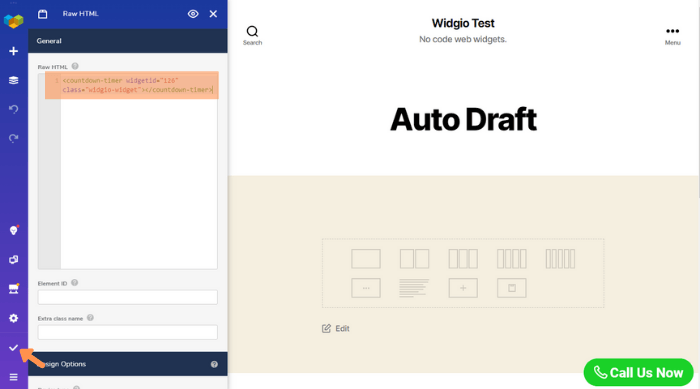Image resolution: width=700 pixels, height=389 pixels.
Task: Add element via plus box icon
Action: tap(463, 288)
